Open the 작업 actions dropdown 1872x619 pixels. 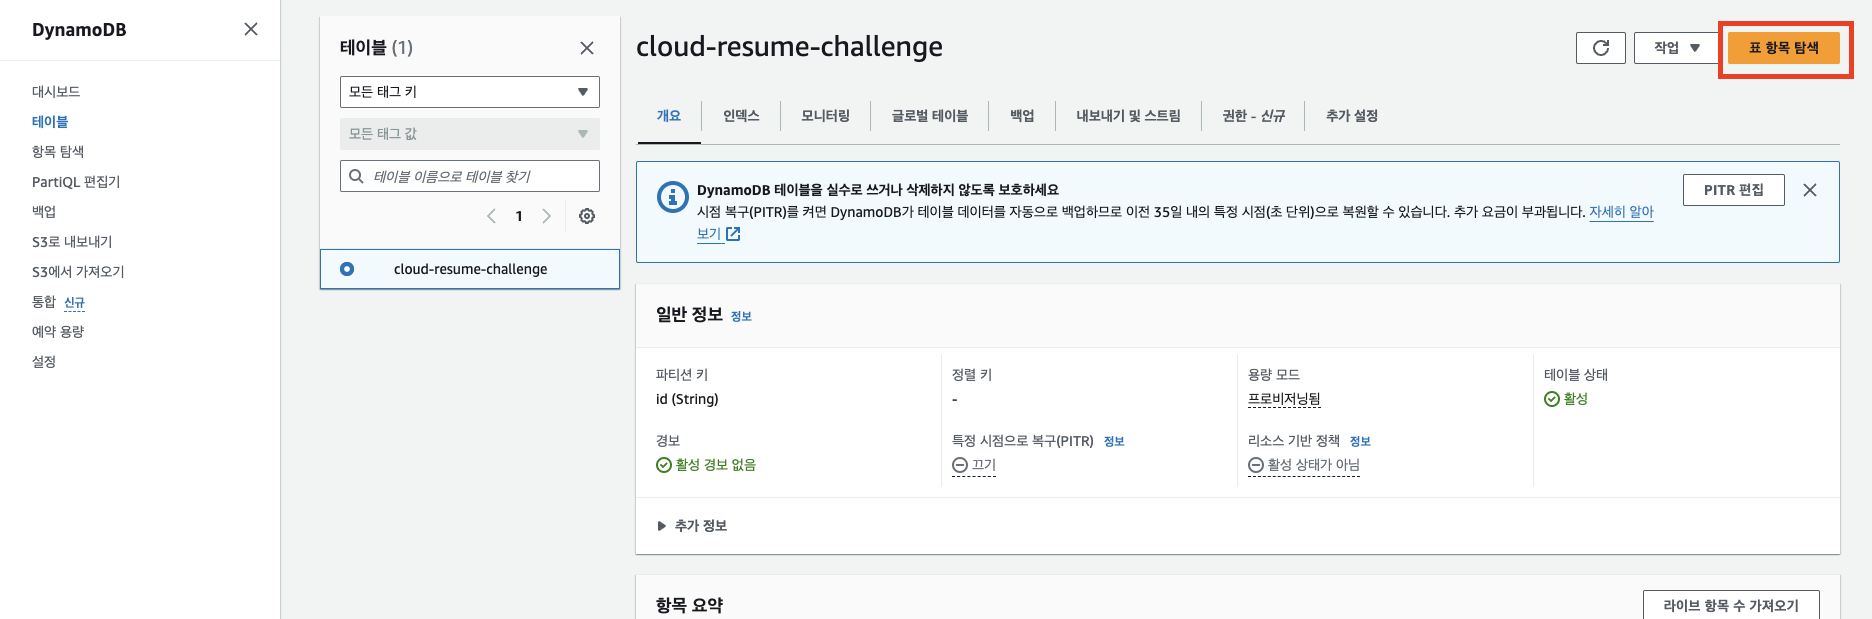click(x=1676, y=48)
